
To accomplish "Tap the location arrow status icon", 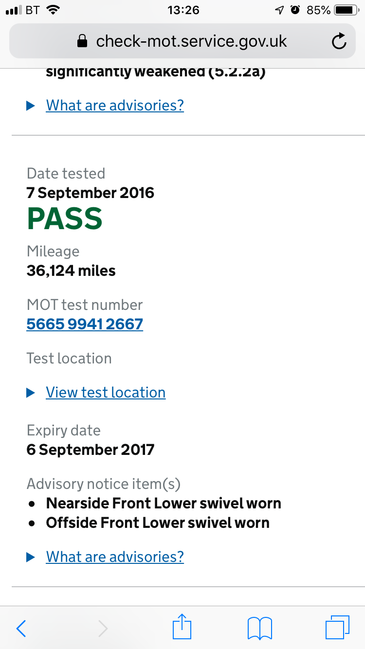I will 280,10.
